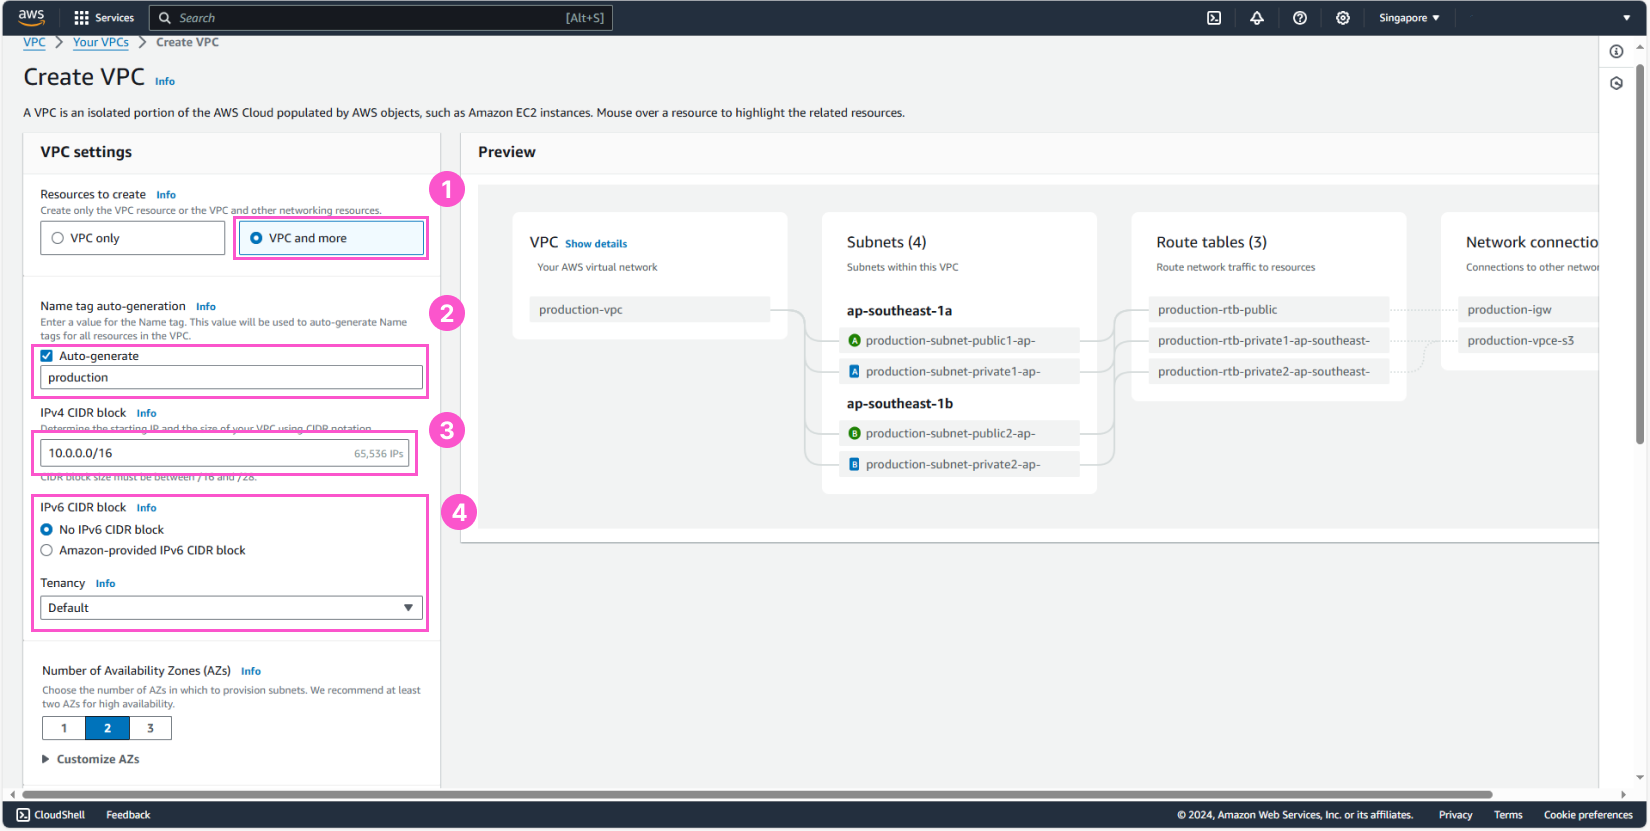Select production-vpc in preview
This screenshot has width=1650, height=831.
(x=649, y=310)
